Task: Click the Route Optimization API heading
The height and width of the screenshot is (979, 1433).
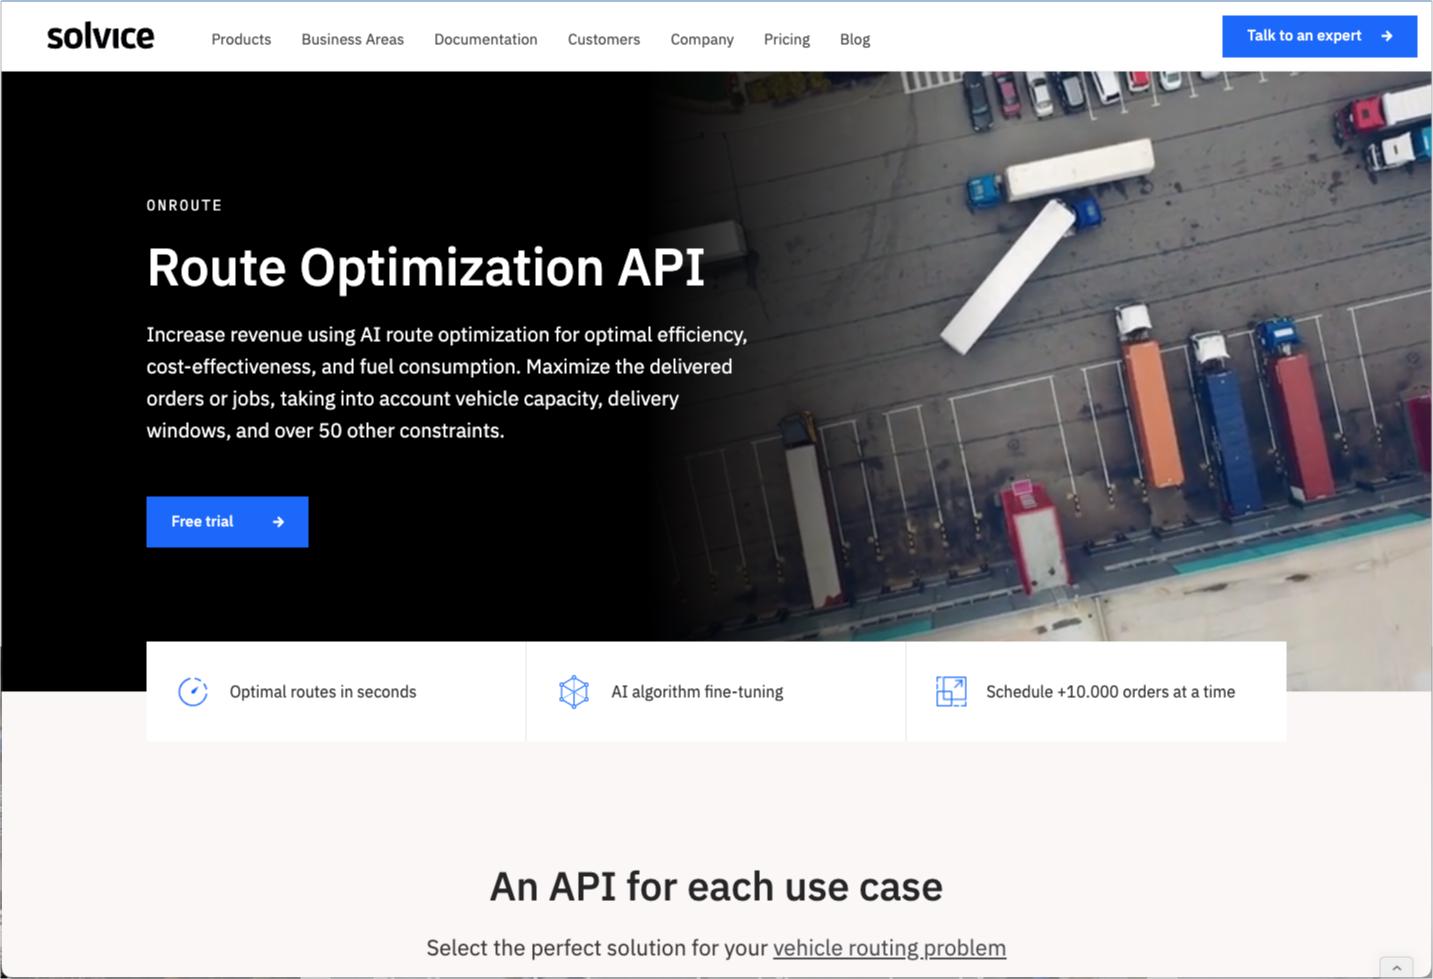Action: coord(426,268)
